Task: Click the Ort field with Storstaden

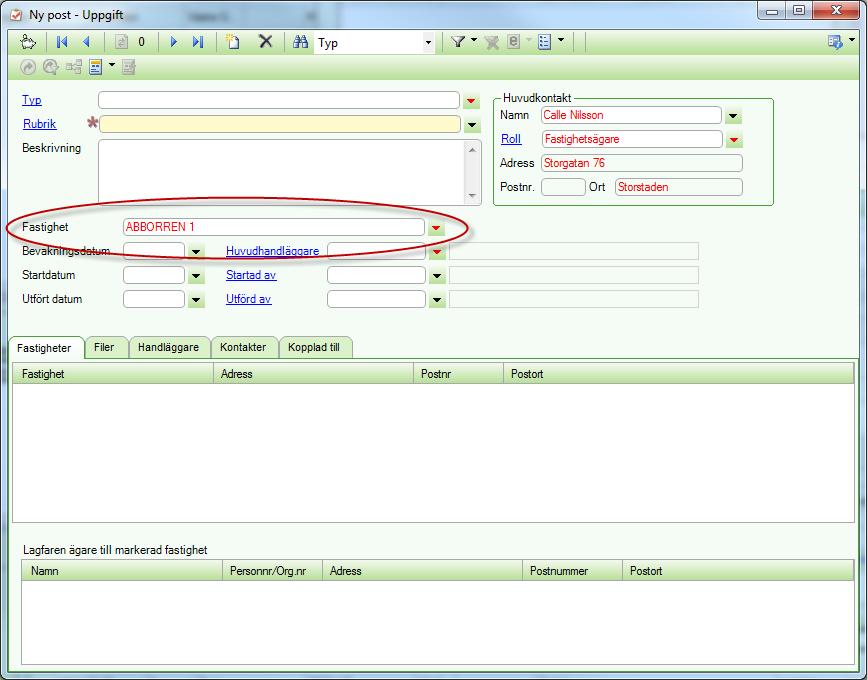Action: [678, 187]
